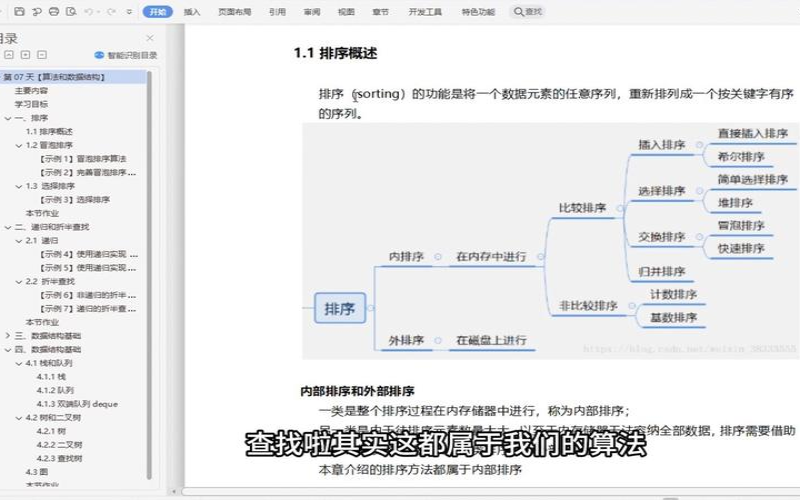This screenshot has height=500, width=800.
Task: Open 【示例 6】非递归的折半 outline entry
Action: (x=87, y=295)
